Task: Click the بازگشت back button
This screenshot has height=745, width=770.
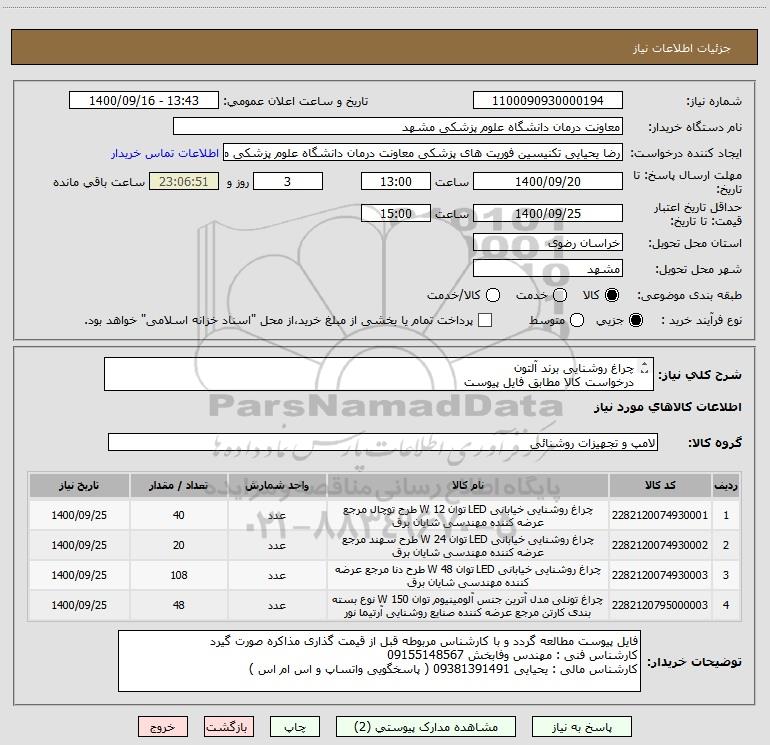Action: (x=229, y=727)
